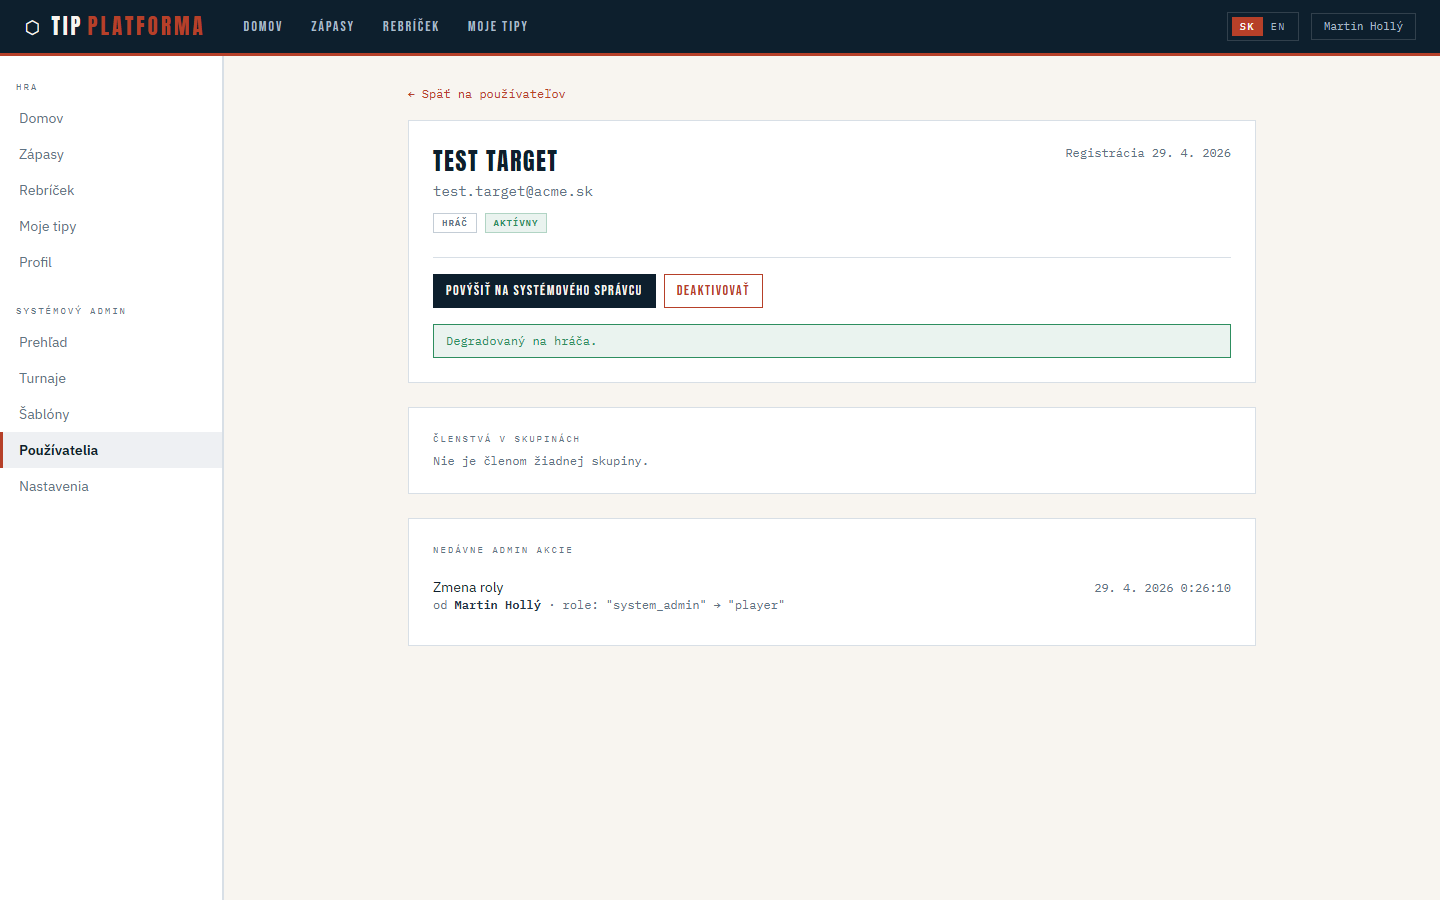This screenshot has height=900, width=1440.
Task: Select Domov in the sidebar
Action: pos(41,118)
